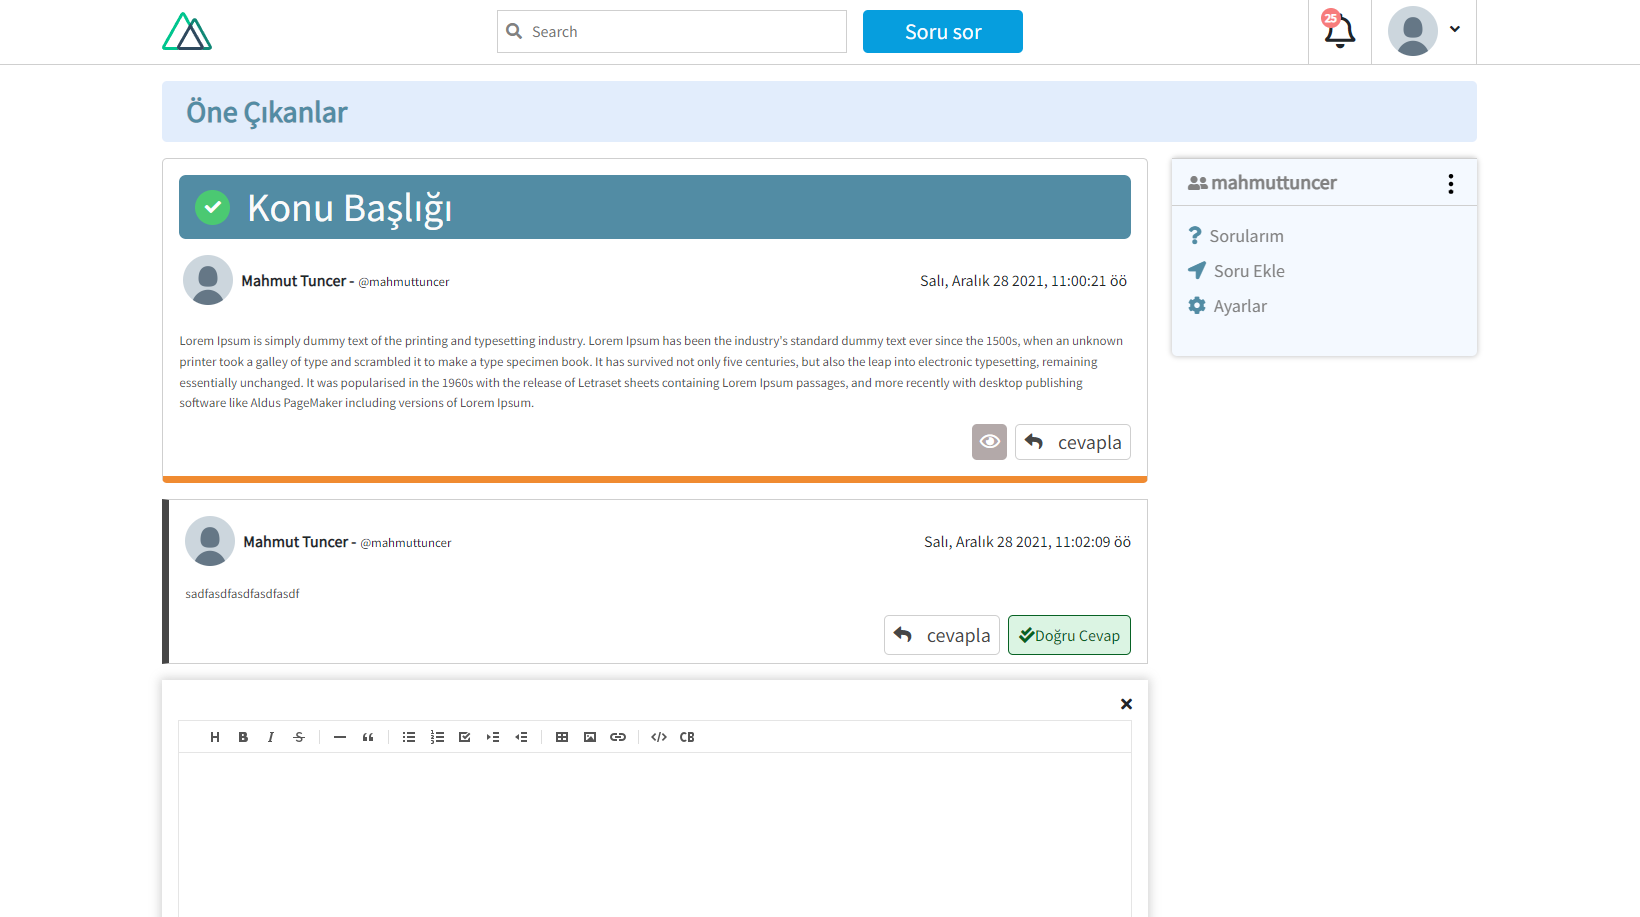The height and width of the screenshot is (917, 1640).
Task: Insert horizontal line in editor
Action: [x=340, y=737]
